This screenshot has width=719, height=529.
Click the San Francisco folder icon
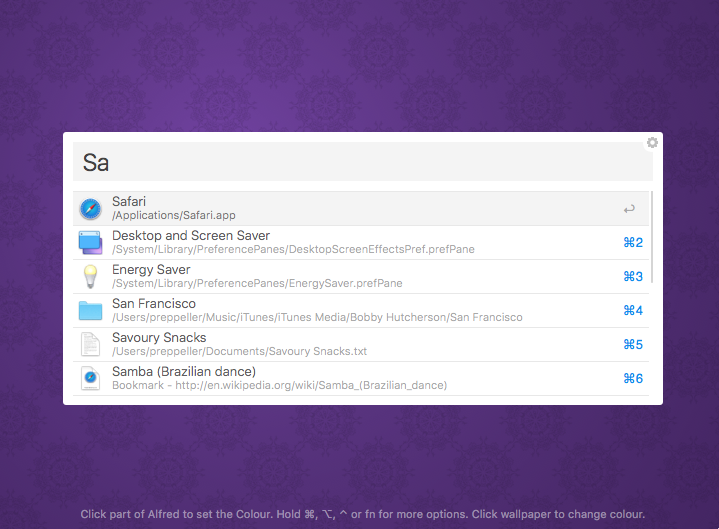91,311
